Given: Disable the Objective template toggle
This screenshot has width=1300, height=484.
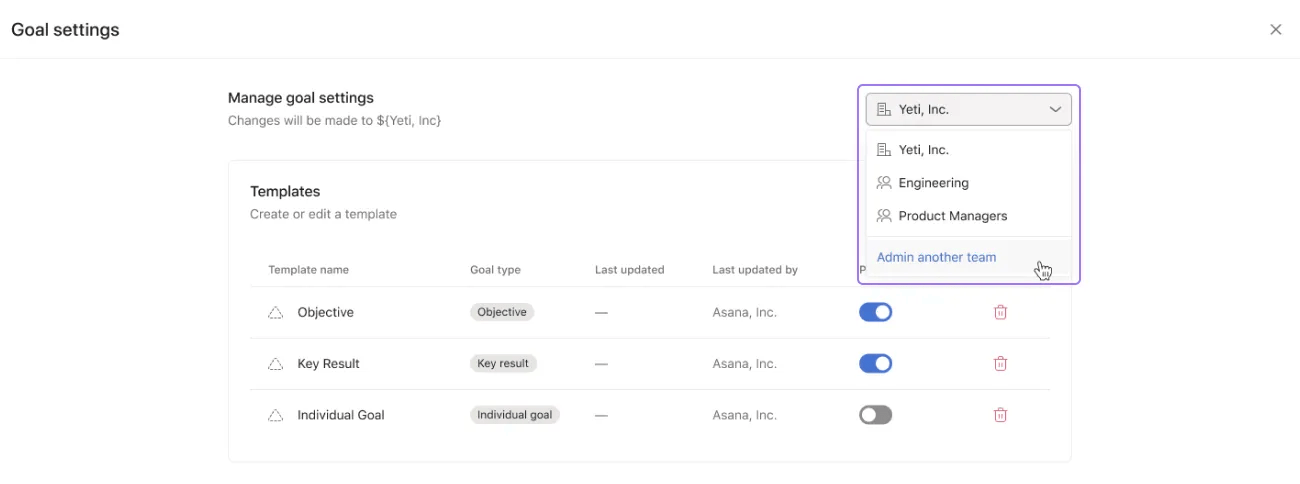Looking at the screenshot, I should point(875,312).
